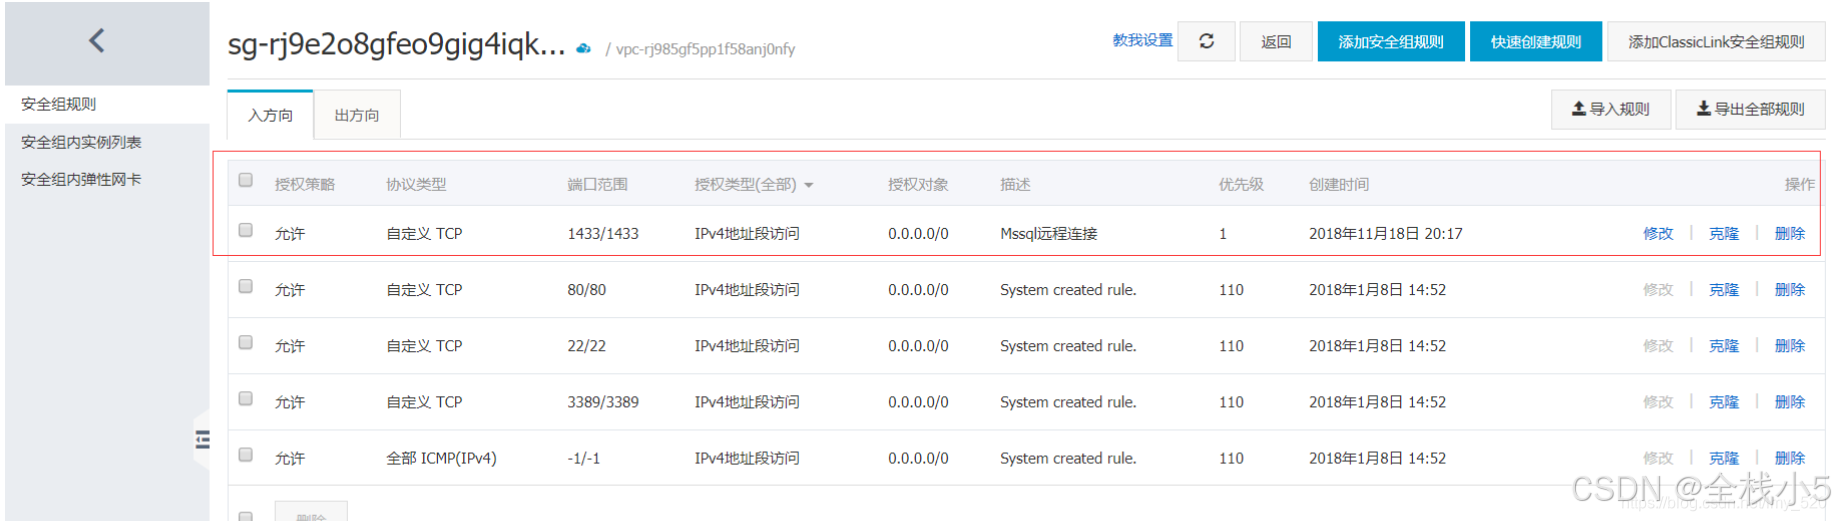The height and width of the screenshot is (521, 1836).
Task: Click 导入规则 upload button
Action: [x=1611, y=109]
